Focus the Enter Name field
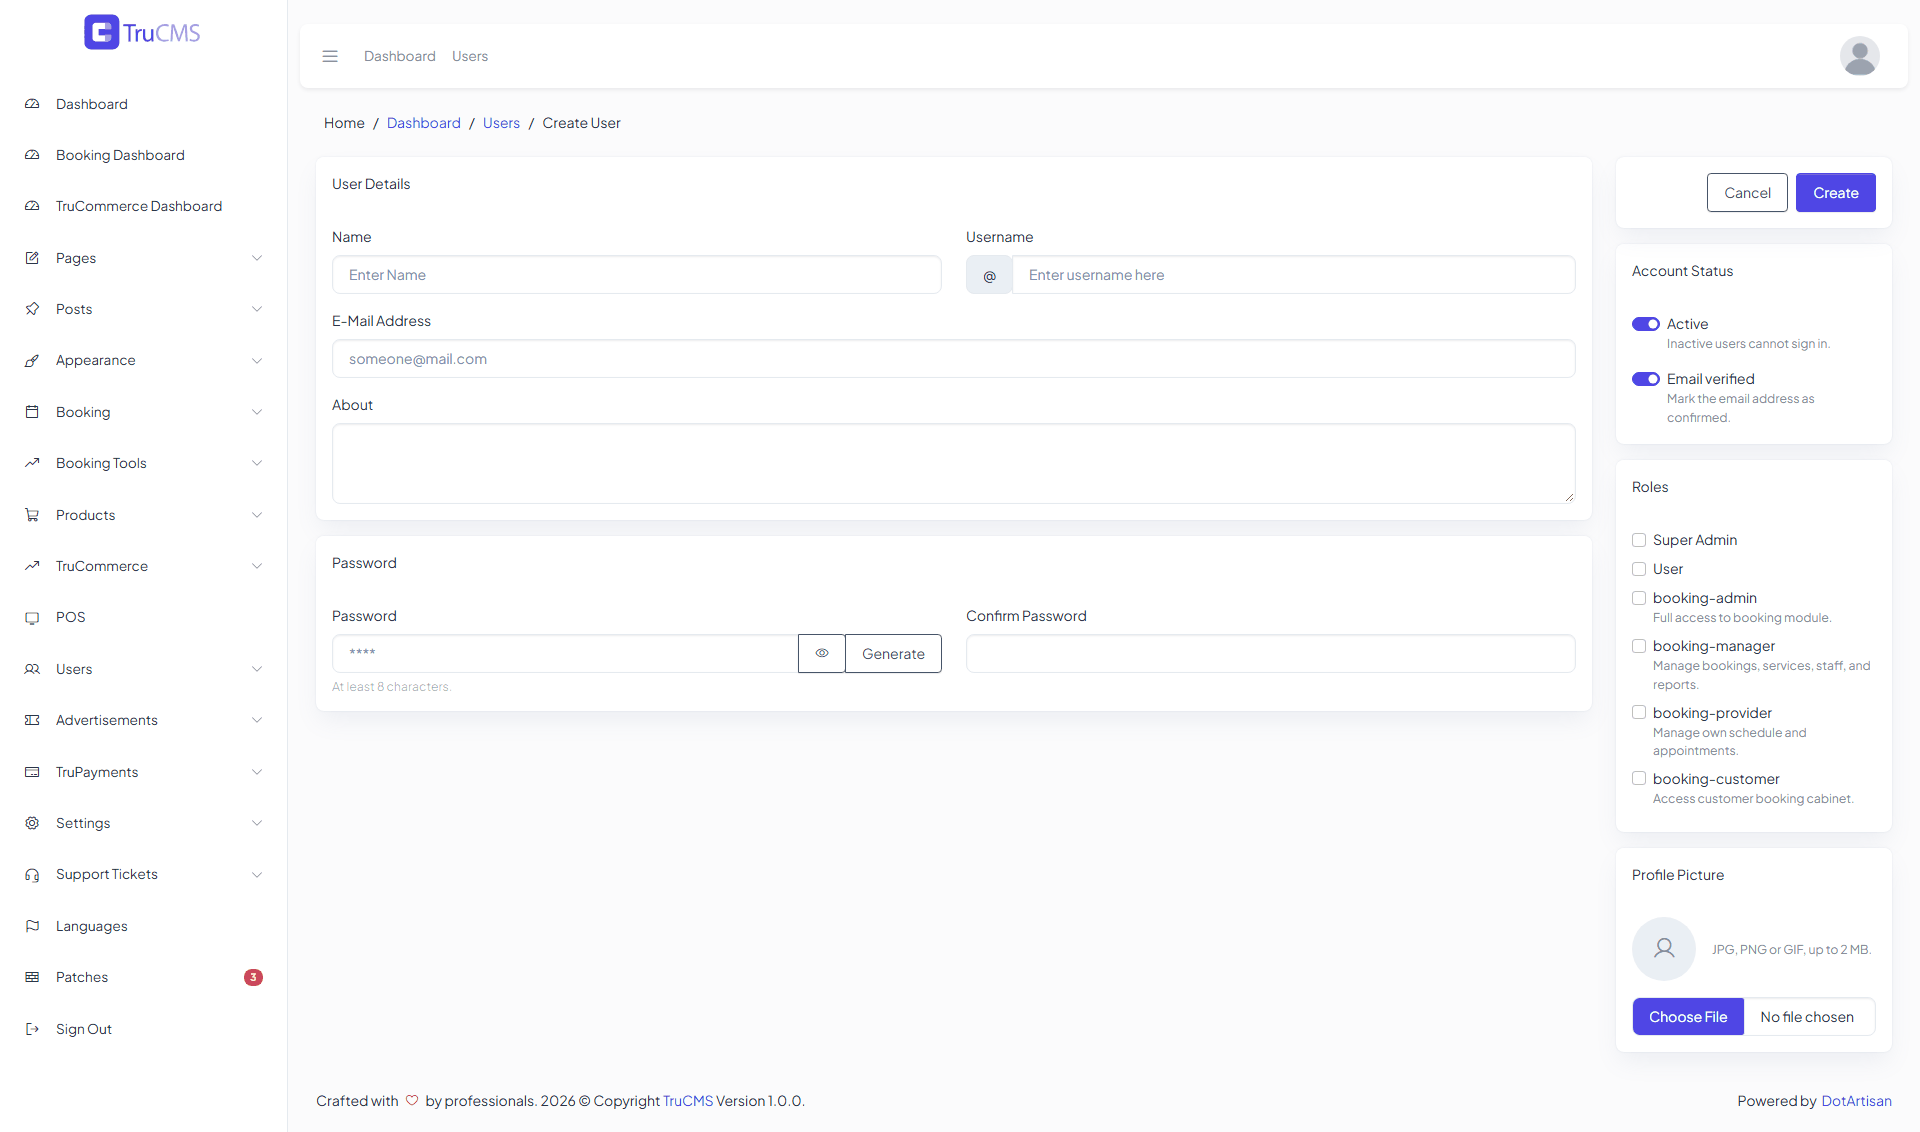This screenshot has height=1132, width=1920. (637, 275)
